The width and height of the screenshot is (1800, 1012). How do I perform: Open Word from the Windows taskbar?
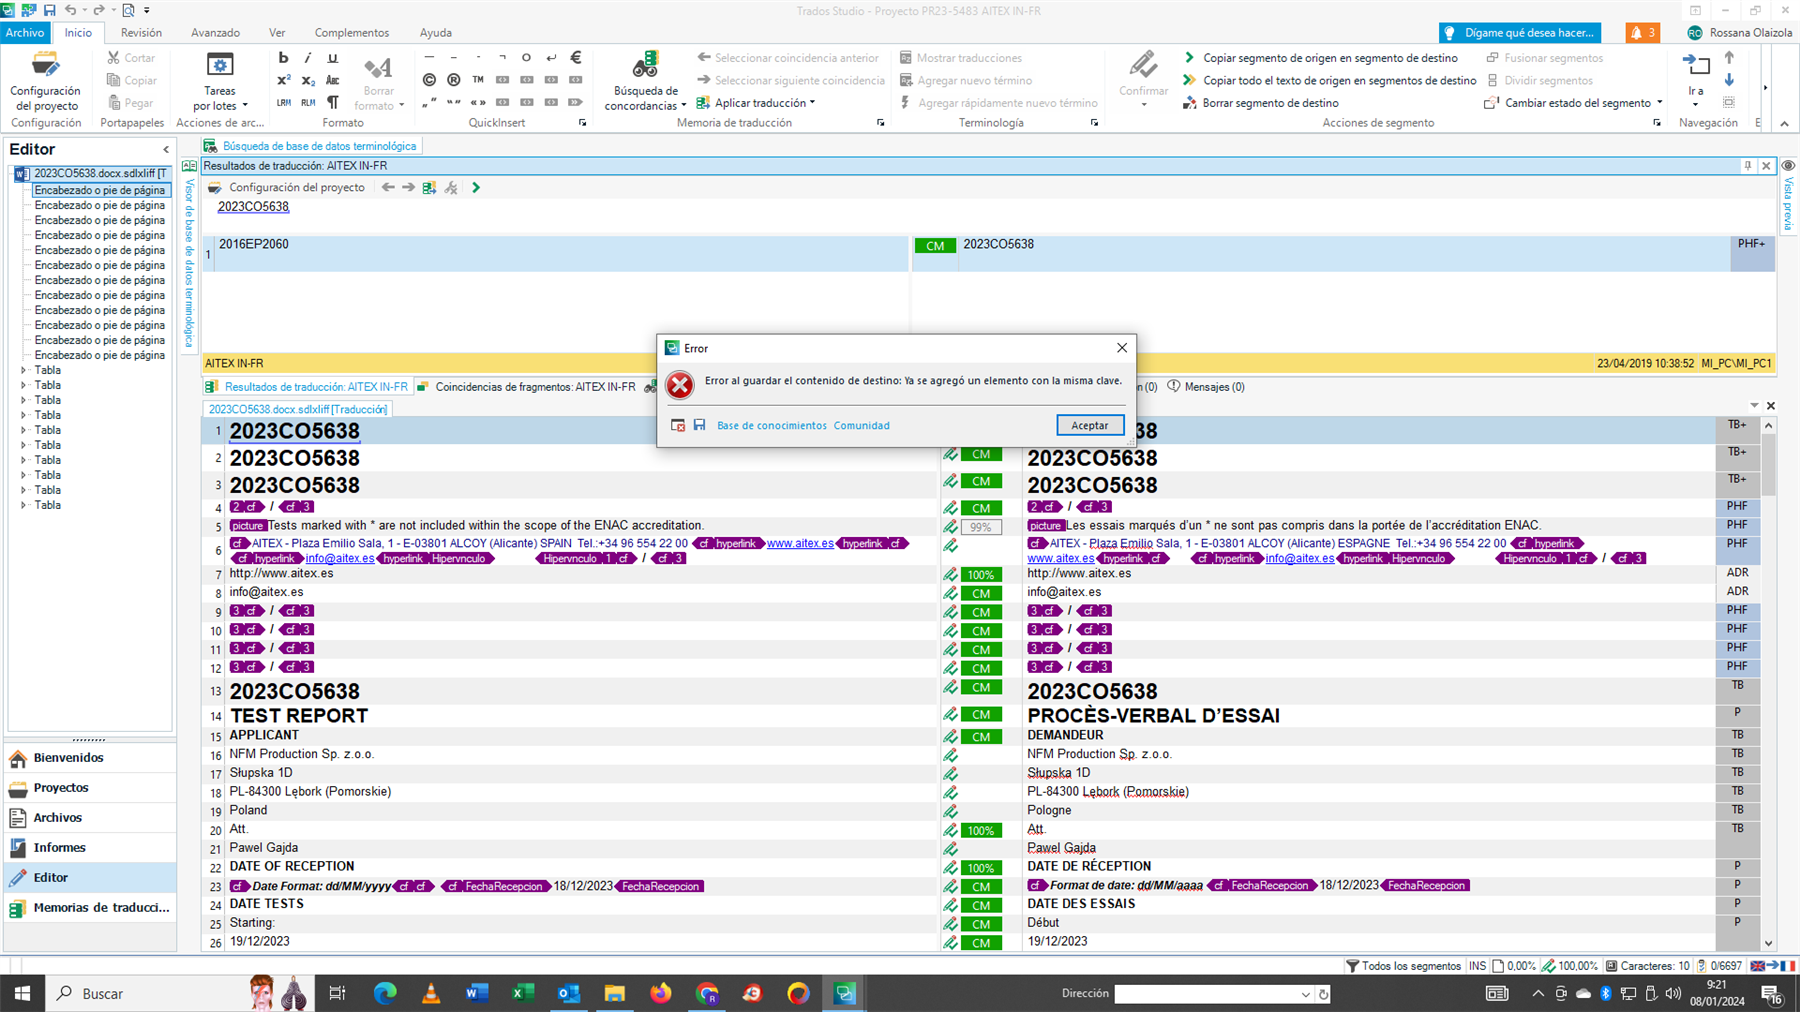pyautogui.click(x=476, y=993)
